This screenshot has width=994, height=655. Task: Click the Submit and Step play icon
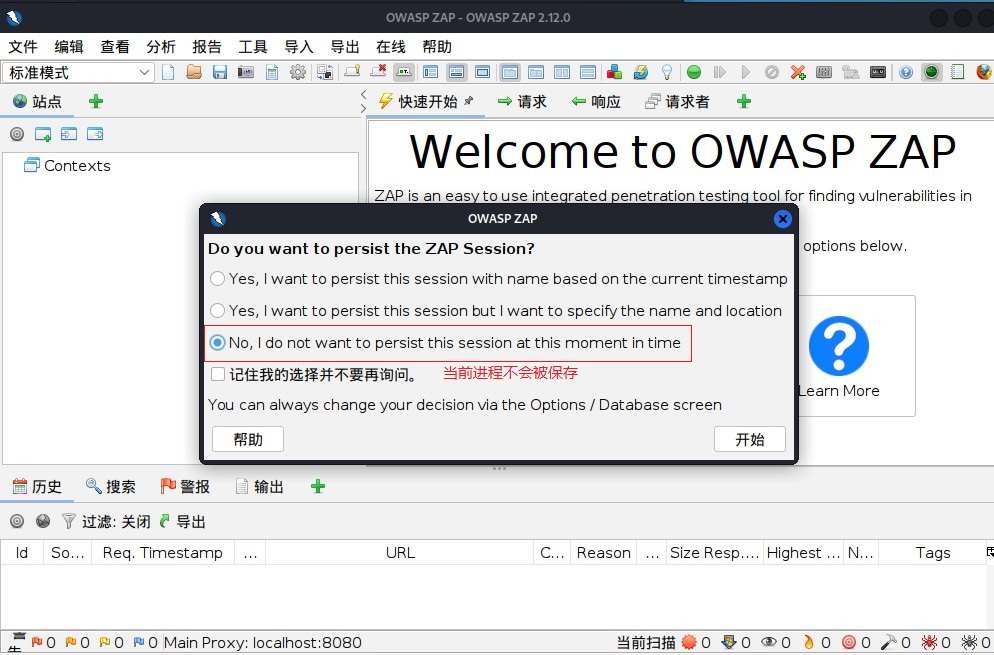[x=720, y=72]
